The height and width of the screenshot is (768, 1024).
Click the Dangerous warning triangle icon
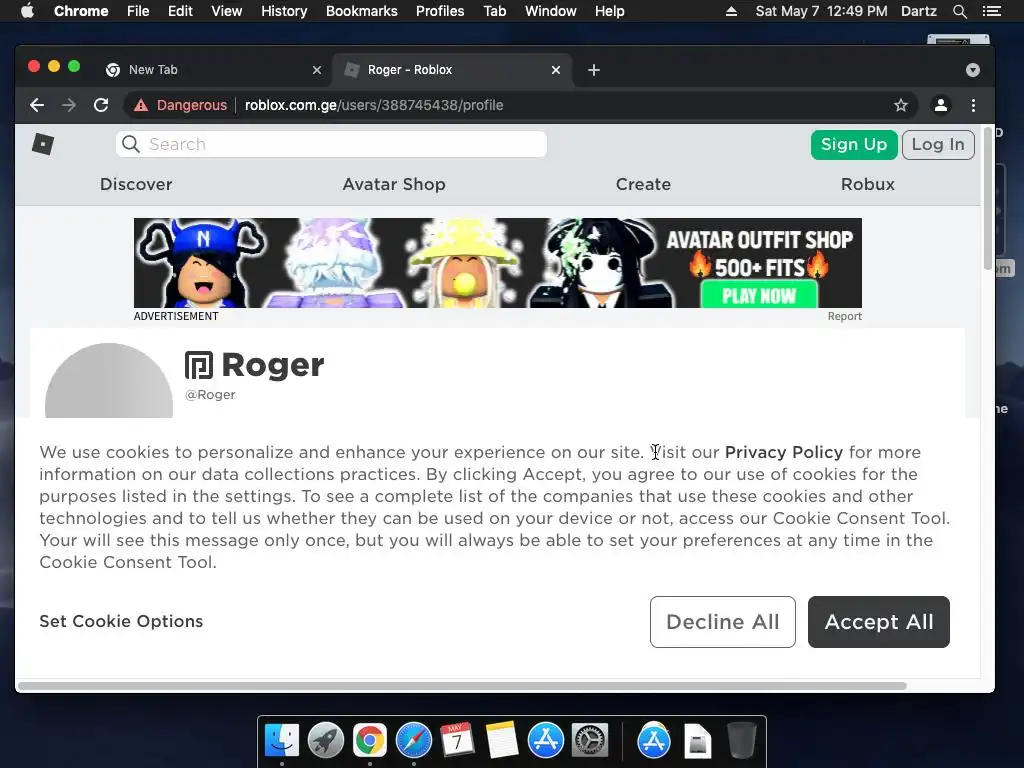(x=141, y=105)
